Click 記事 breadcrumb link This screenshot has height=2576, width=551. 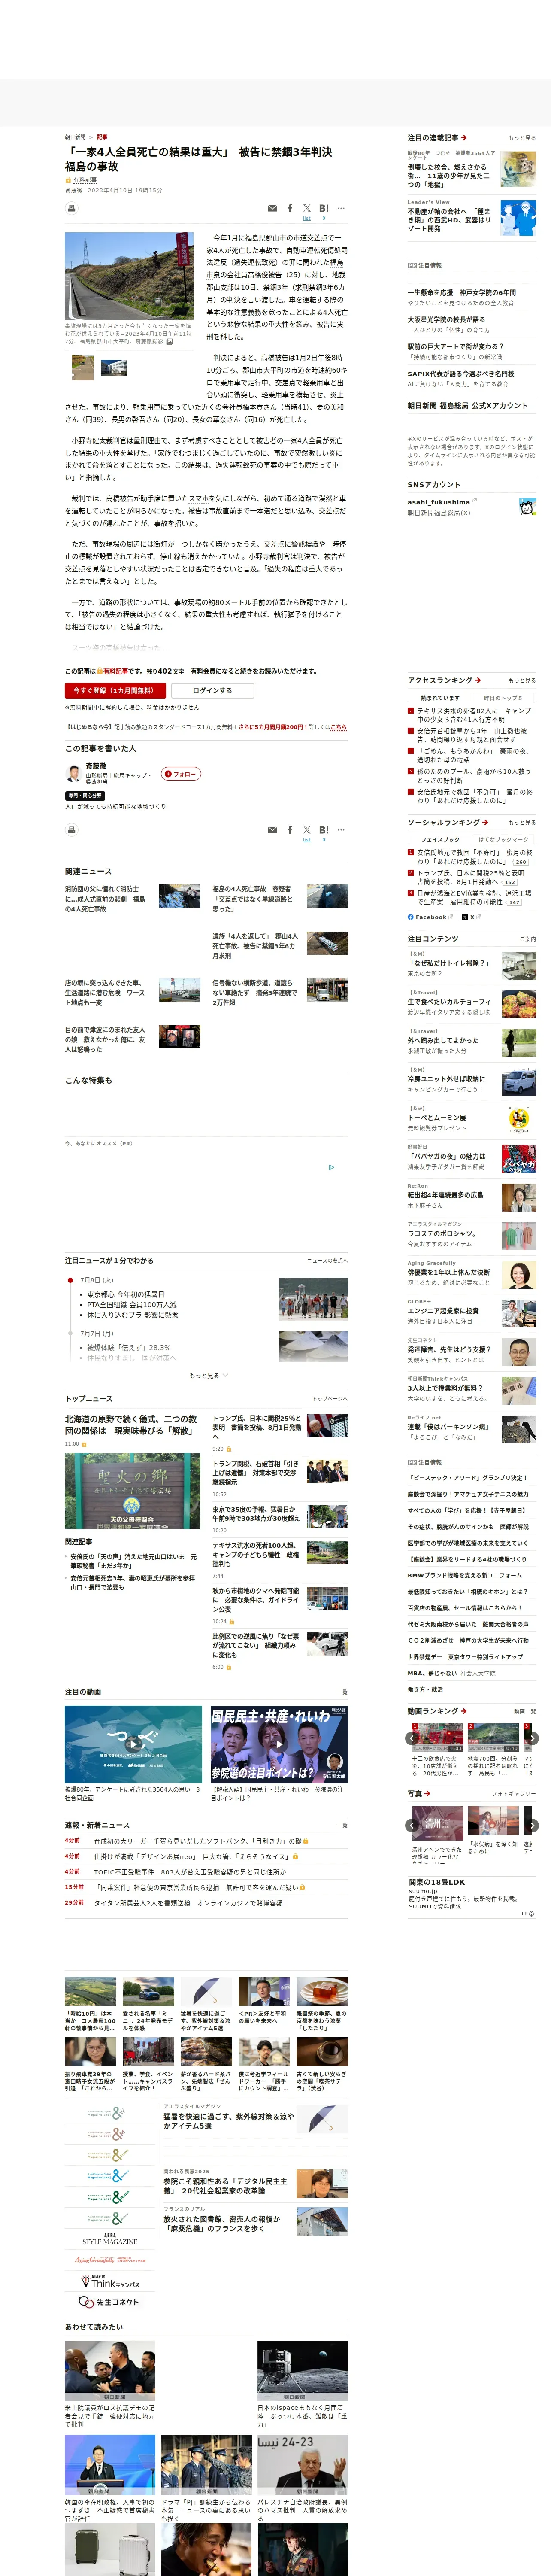tap(102, 137)
